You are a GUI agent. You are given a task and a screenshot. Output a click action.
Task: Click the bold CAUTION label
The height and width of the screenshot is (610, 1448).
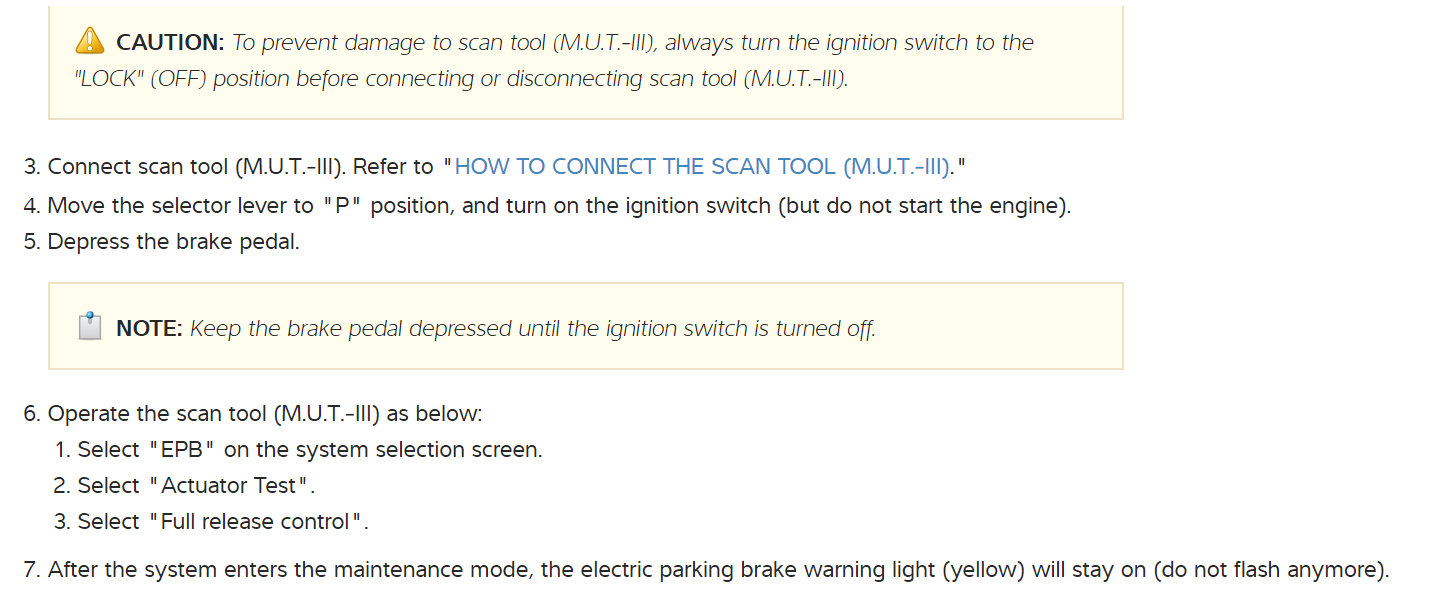[169, 42]
